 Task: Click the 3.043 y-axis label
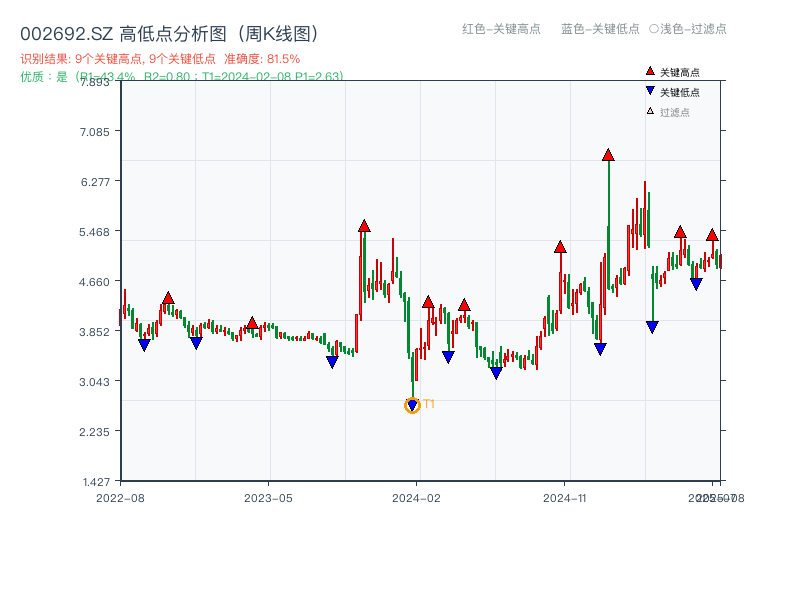94,382
